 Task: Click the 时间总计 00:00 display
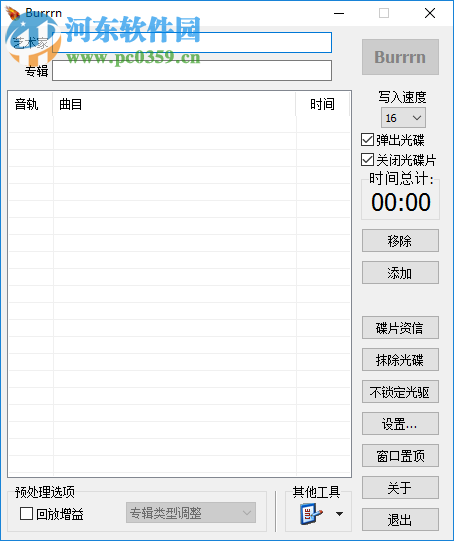point(401,202)
